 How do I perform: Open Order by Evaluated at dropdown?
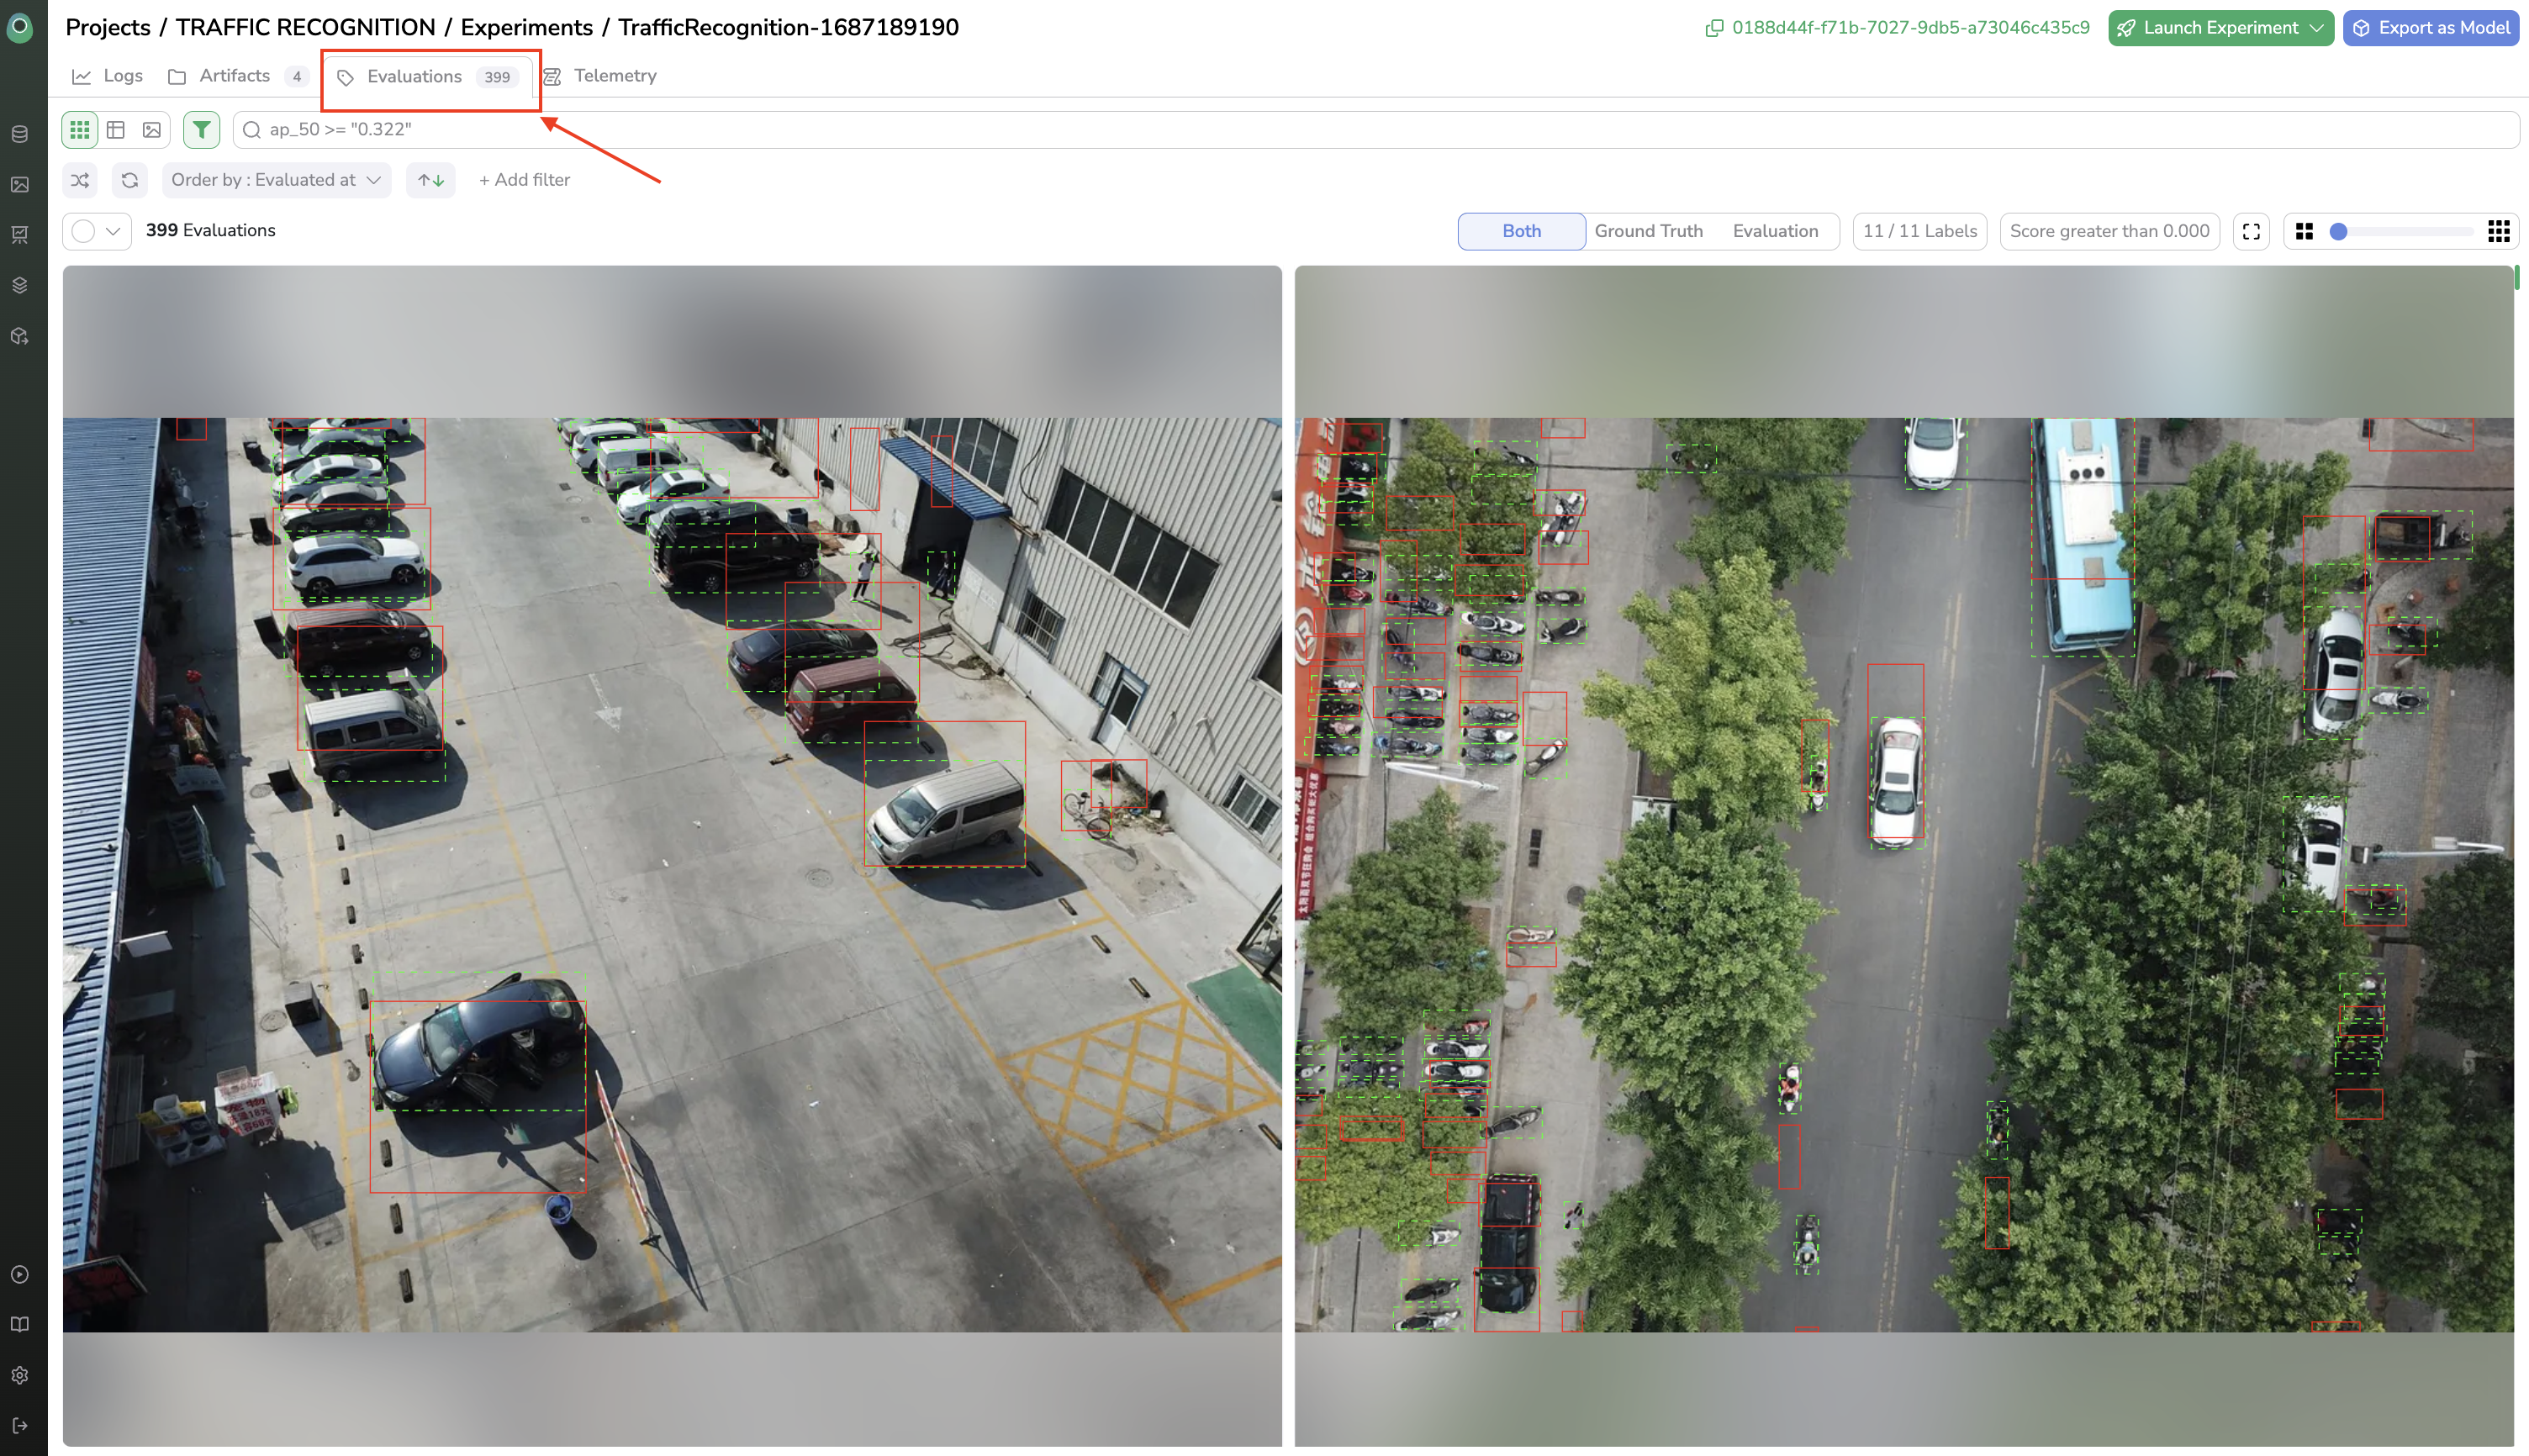click(276, 180)
